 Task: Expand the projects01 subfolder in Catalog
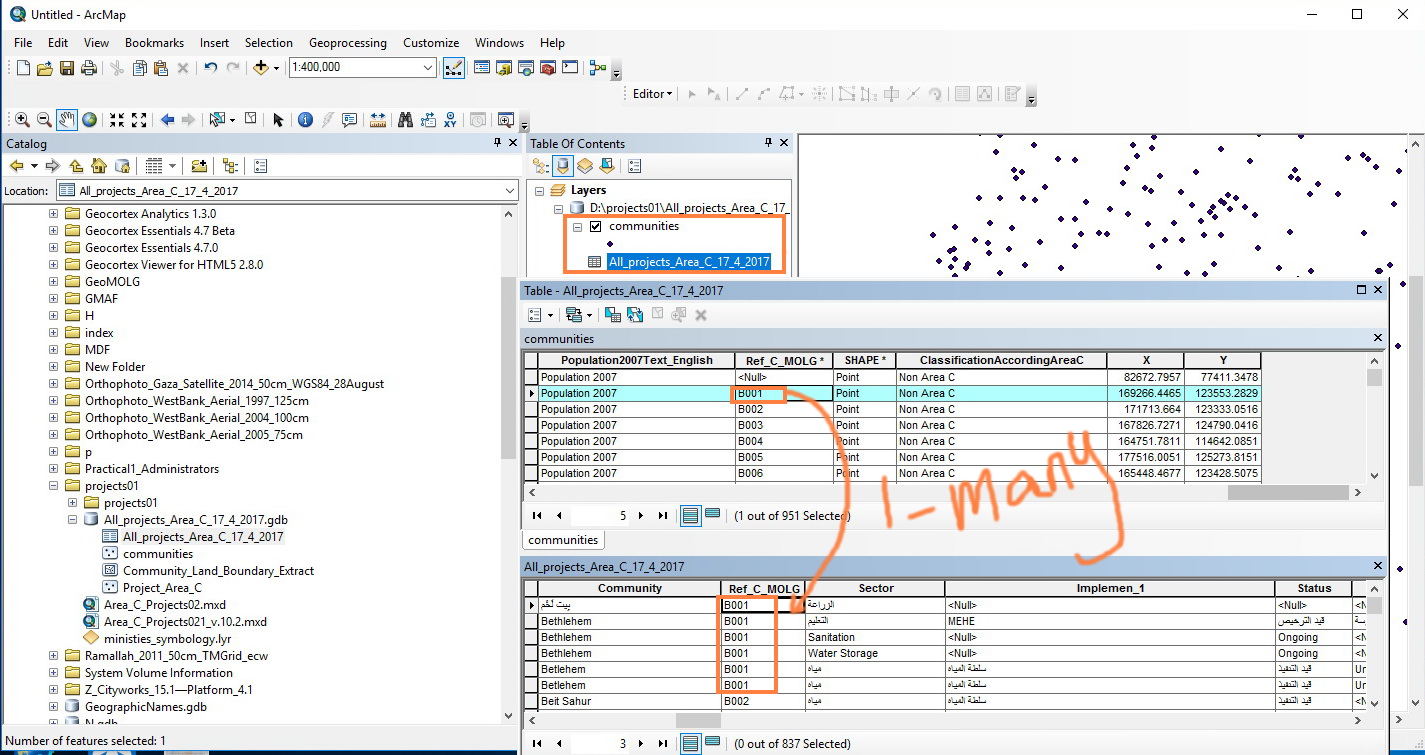click(72, 503)
